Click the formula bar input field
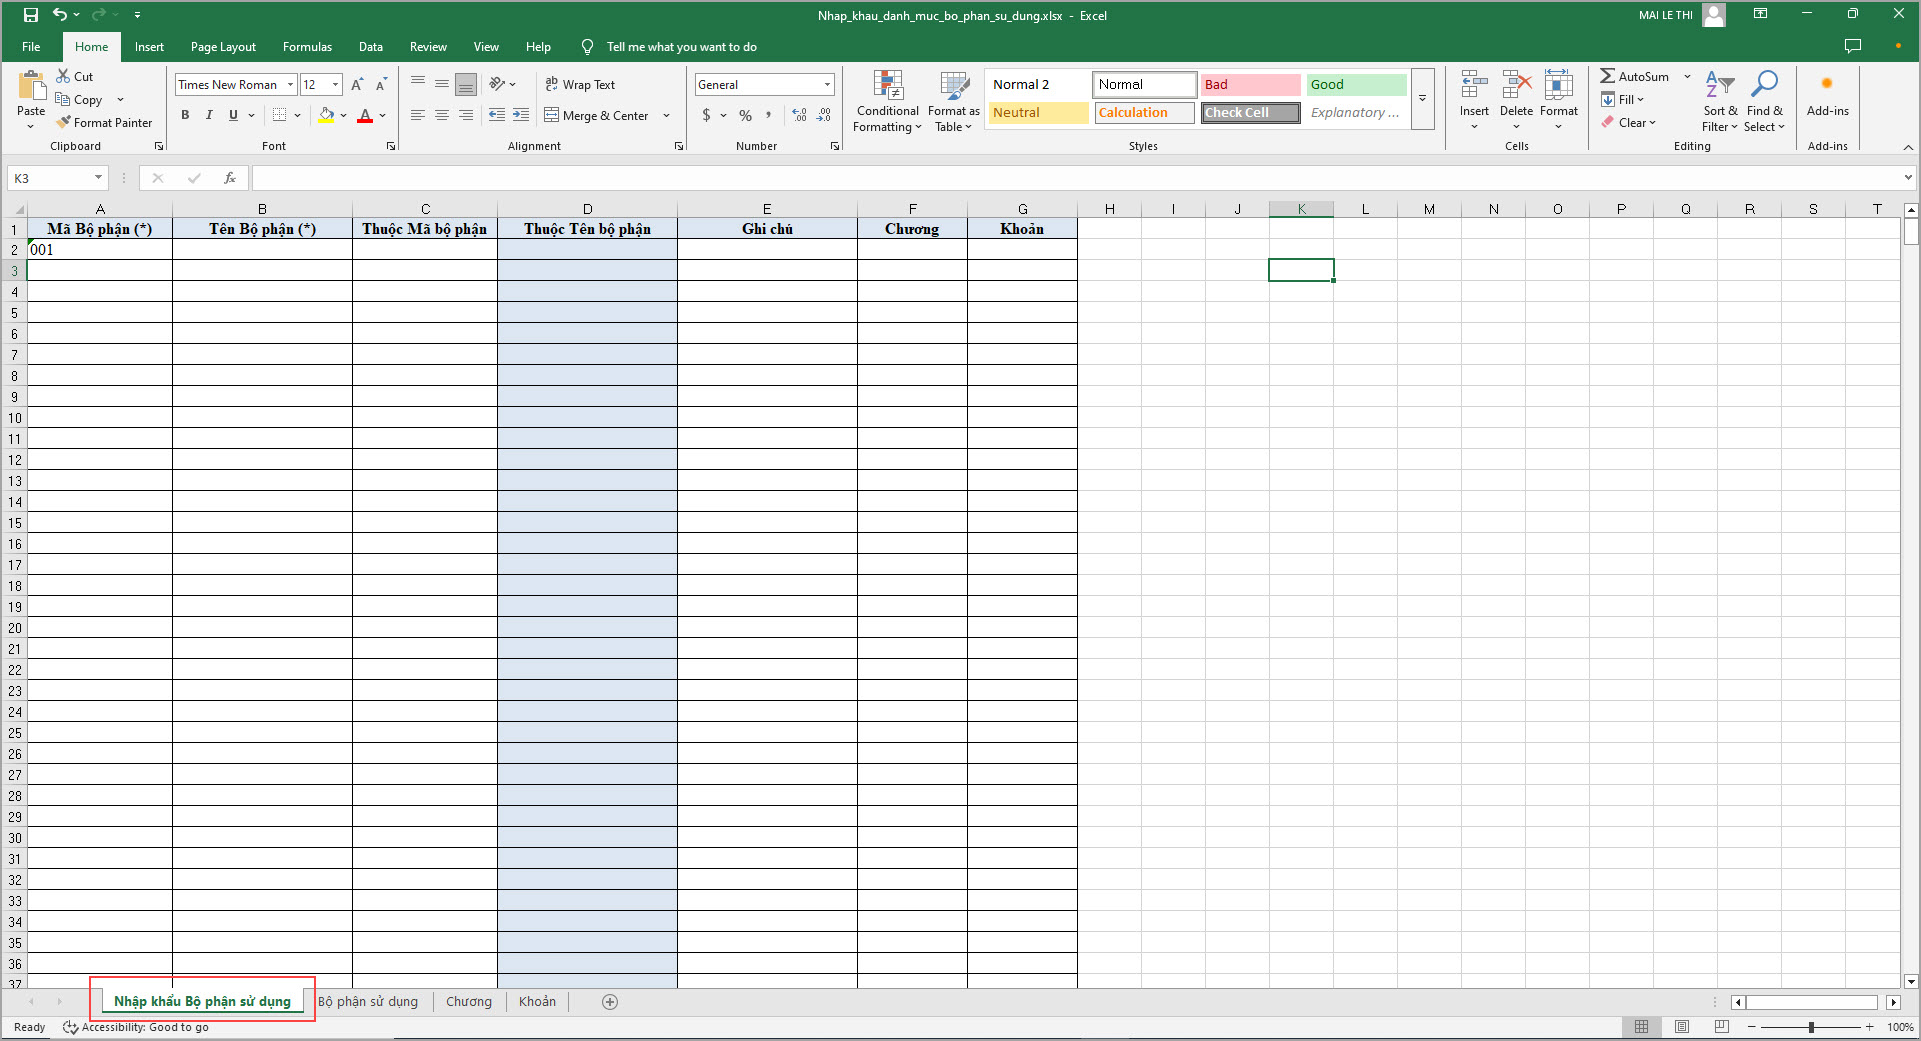 (1077, 178)
